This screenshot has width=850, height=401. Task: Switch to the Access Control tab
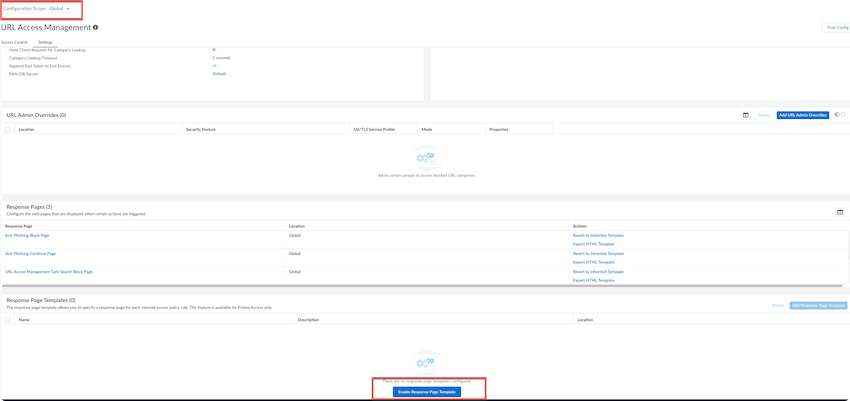tap(14, 42)
